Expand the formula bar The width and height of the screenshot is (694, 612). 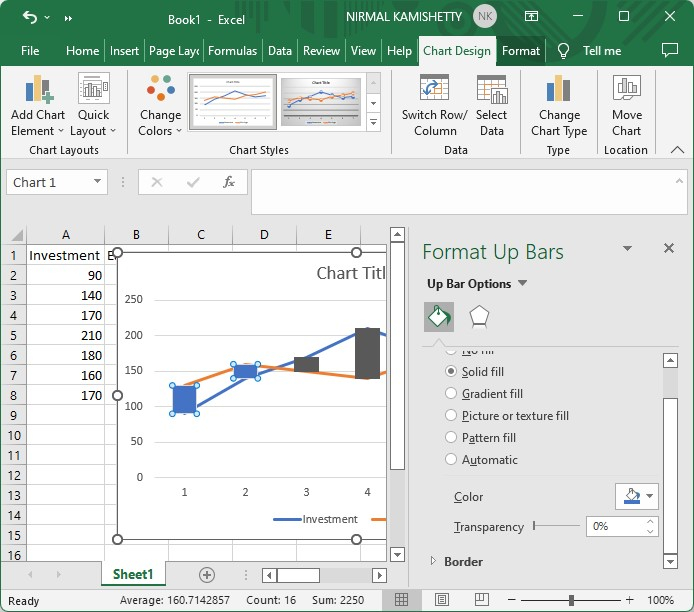(x=679, y=180)
